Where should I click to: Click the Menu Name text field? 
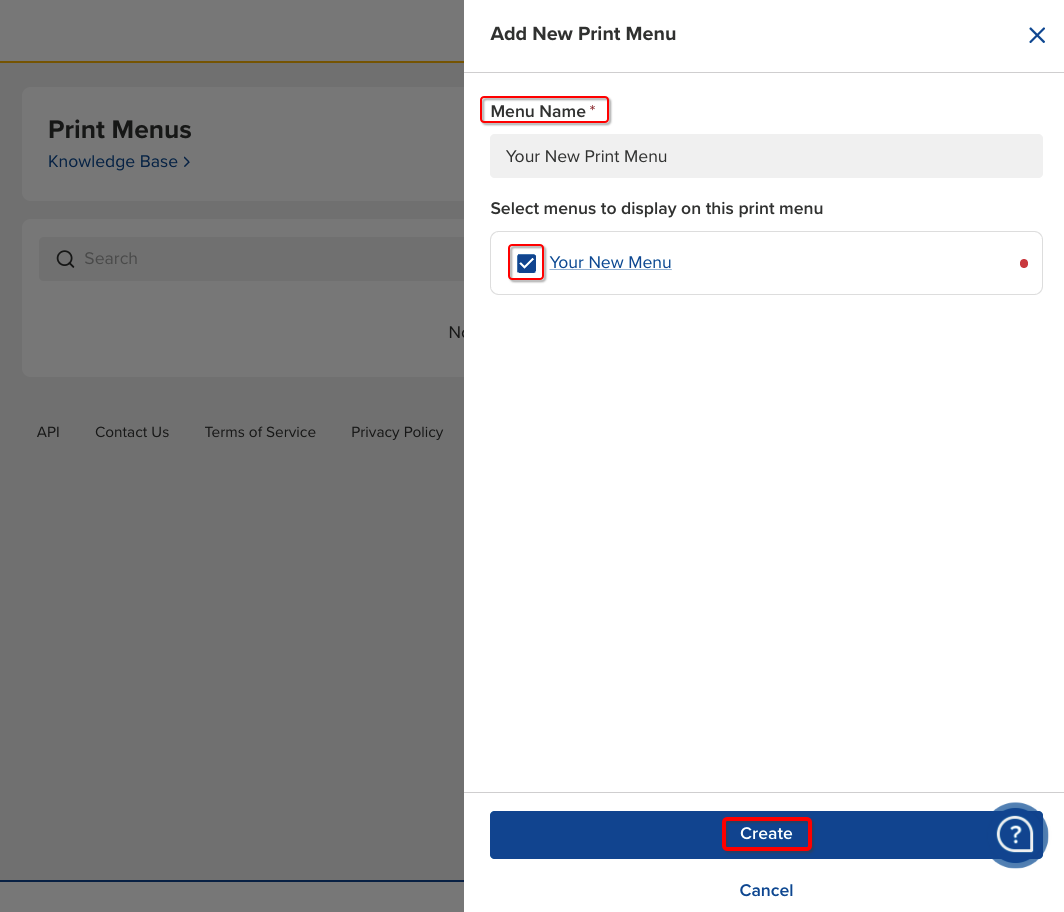(x=765, y=156)
